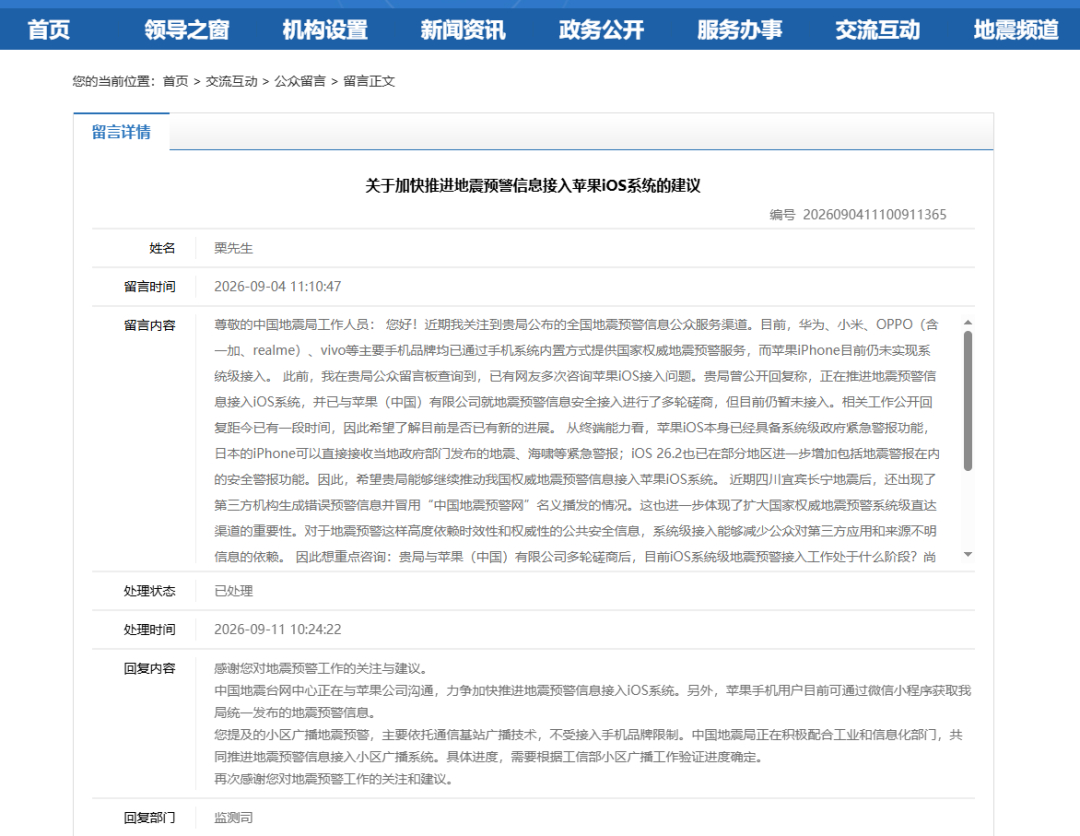
Task: Select 新闻资讯 in the top navigation
Action: point(463,30)
